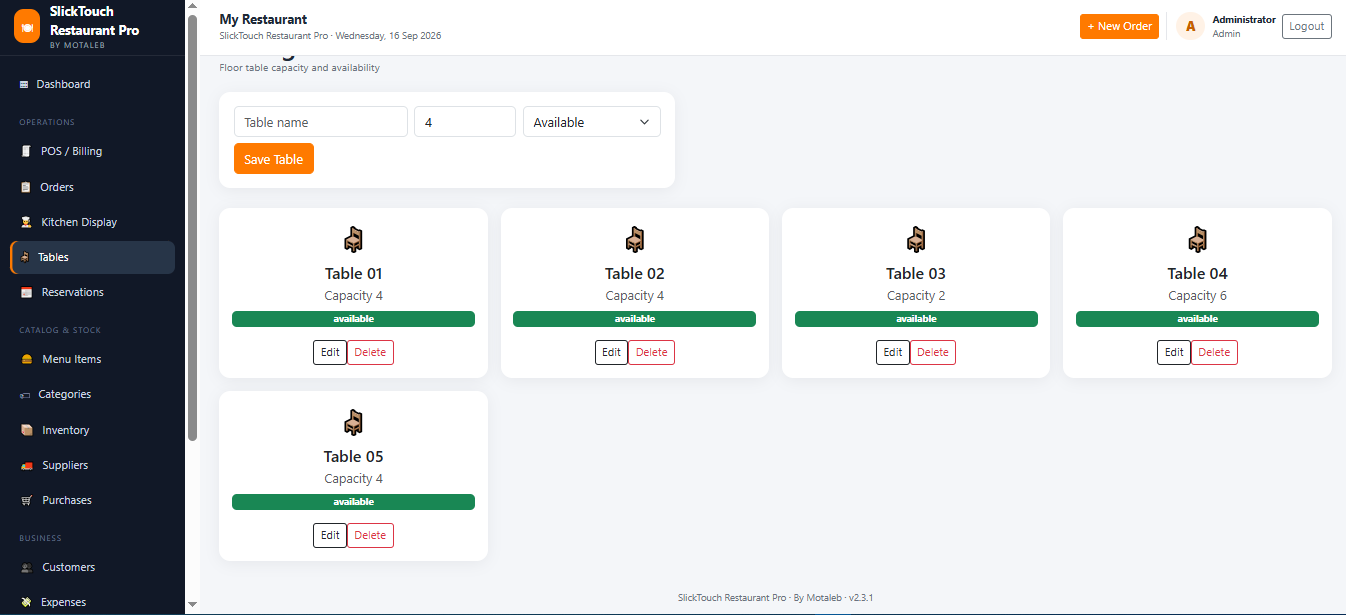
Task: Click the 'Table 02' heading
Action: [x=635, y=273]
